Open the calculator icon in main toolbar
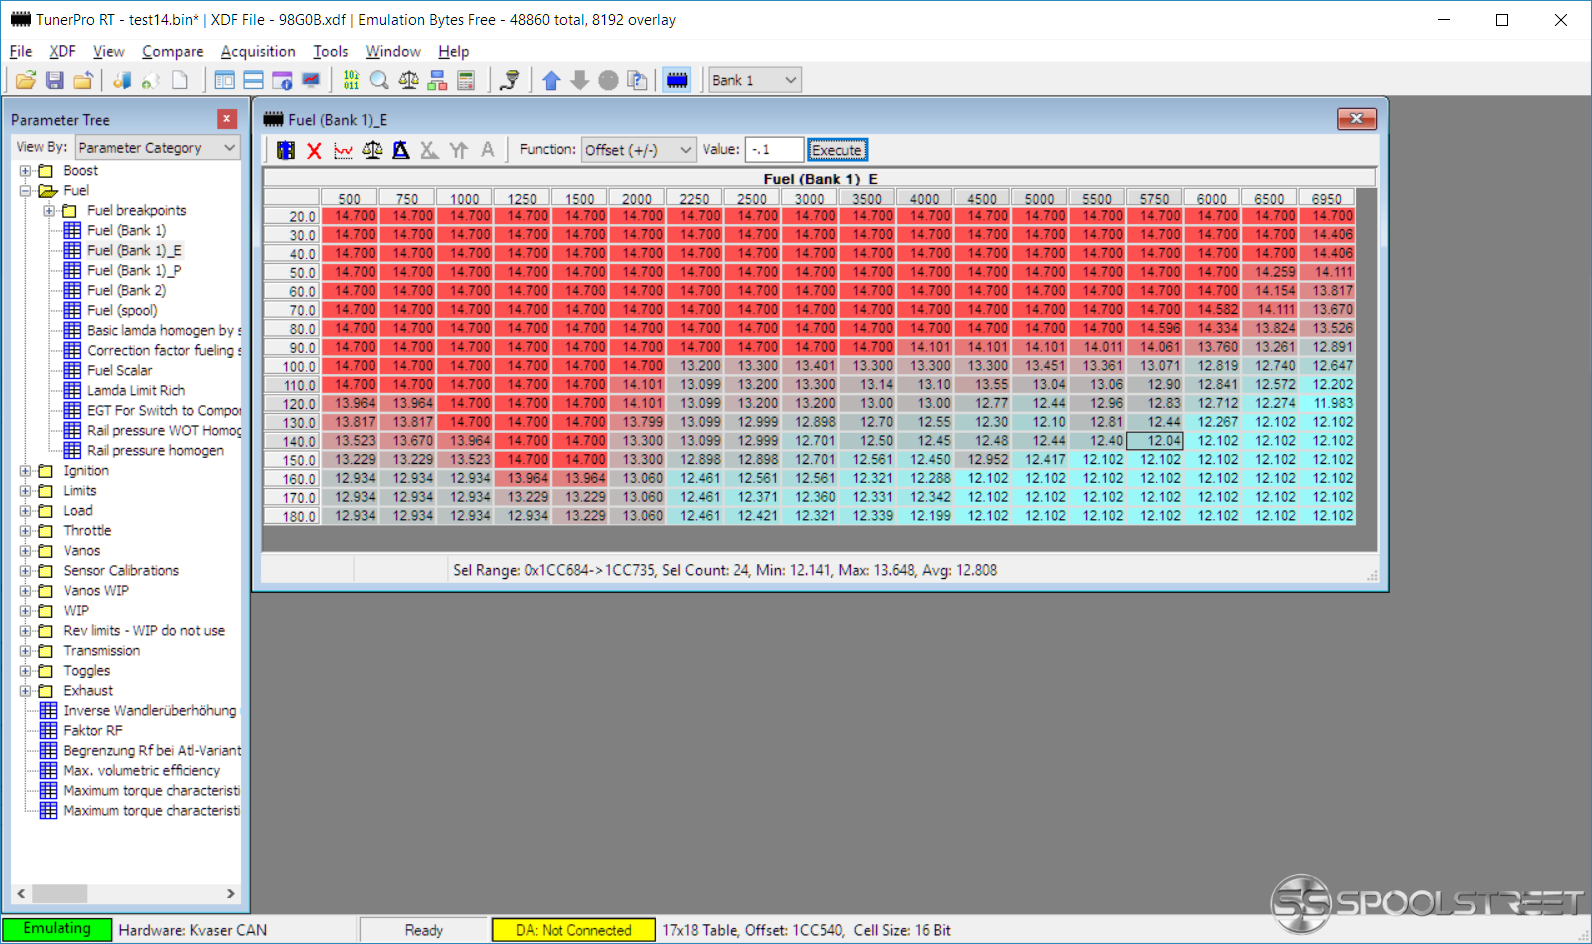 click(466, 80)
